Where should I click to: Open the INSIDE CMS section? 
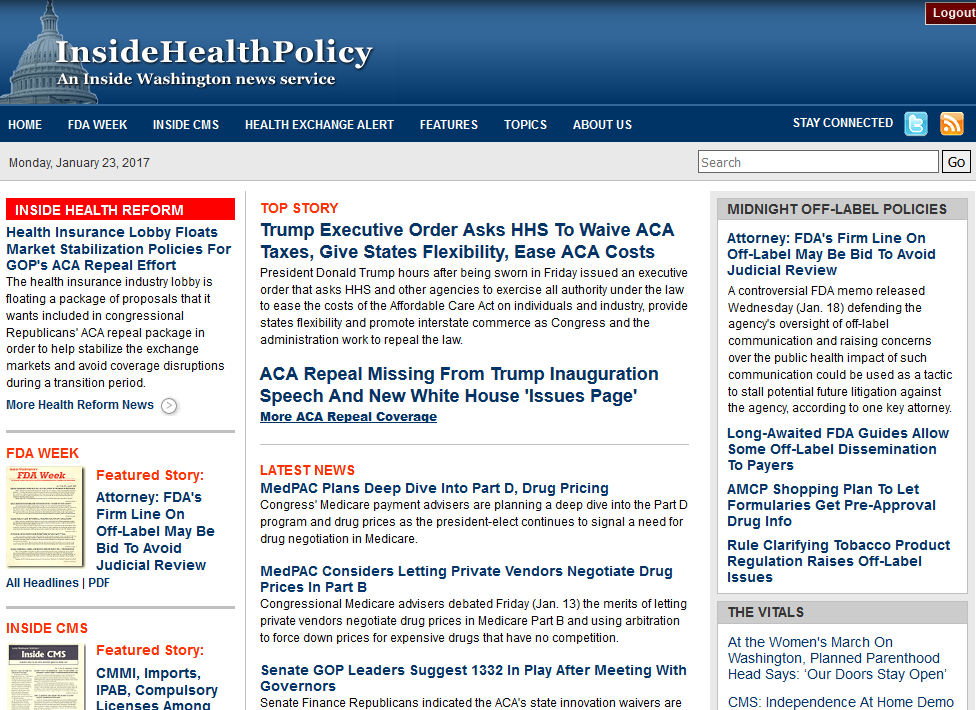coord(186,124)
